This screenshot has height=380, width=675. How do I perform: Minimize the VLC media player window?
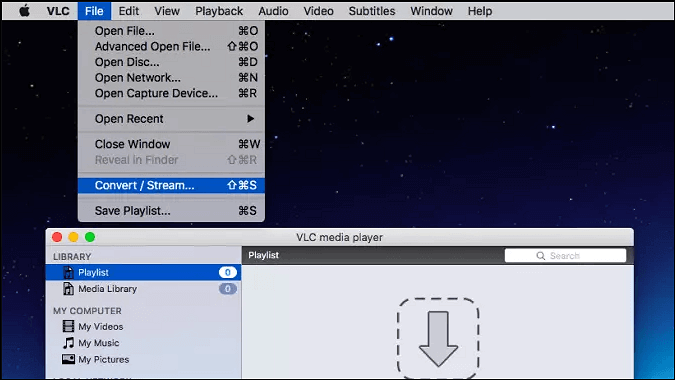(73, 237)
